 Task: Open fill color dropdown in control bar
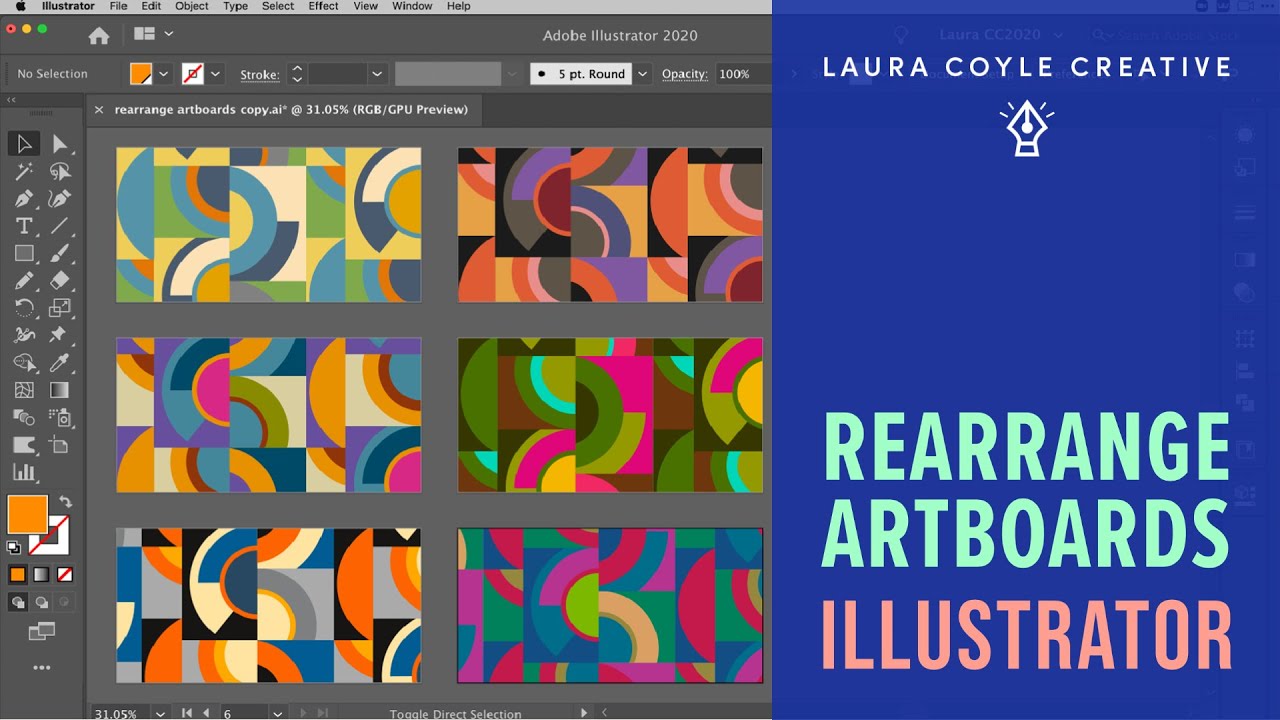click(x=163, y=74)
